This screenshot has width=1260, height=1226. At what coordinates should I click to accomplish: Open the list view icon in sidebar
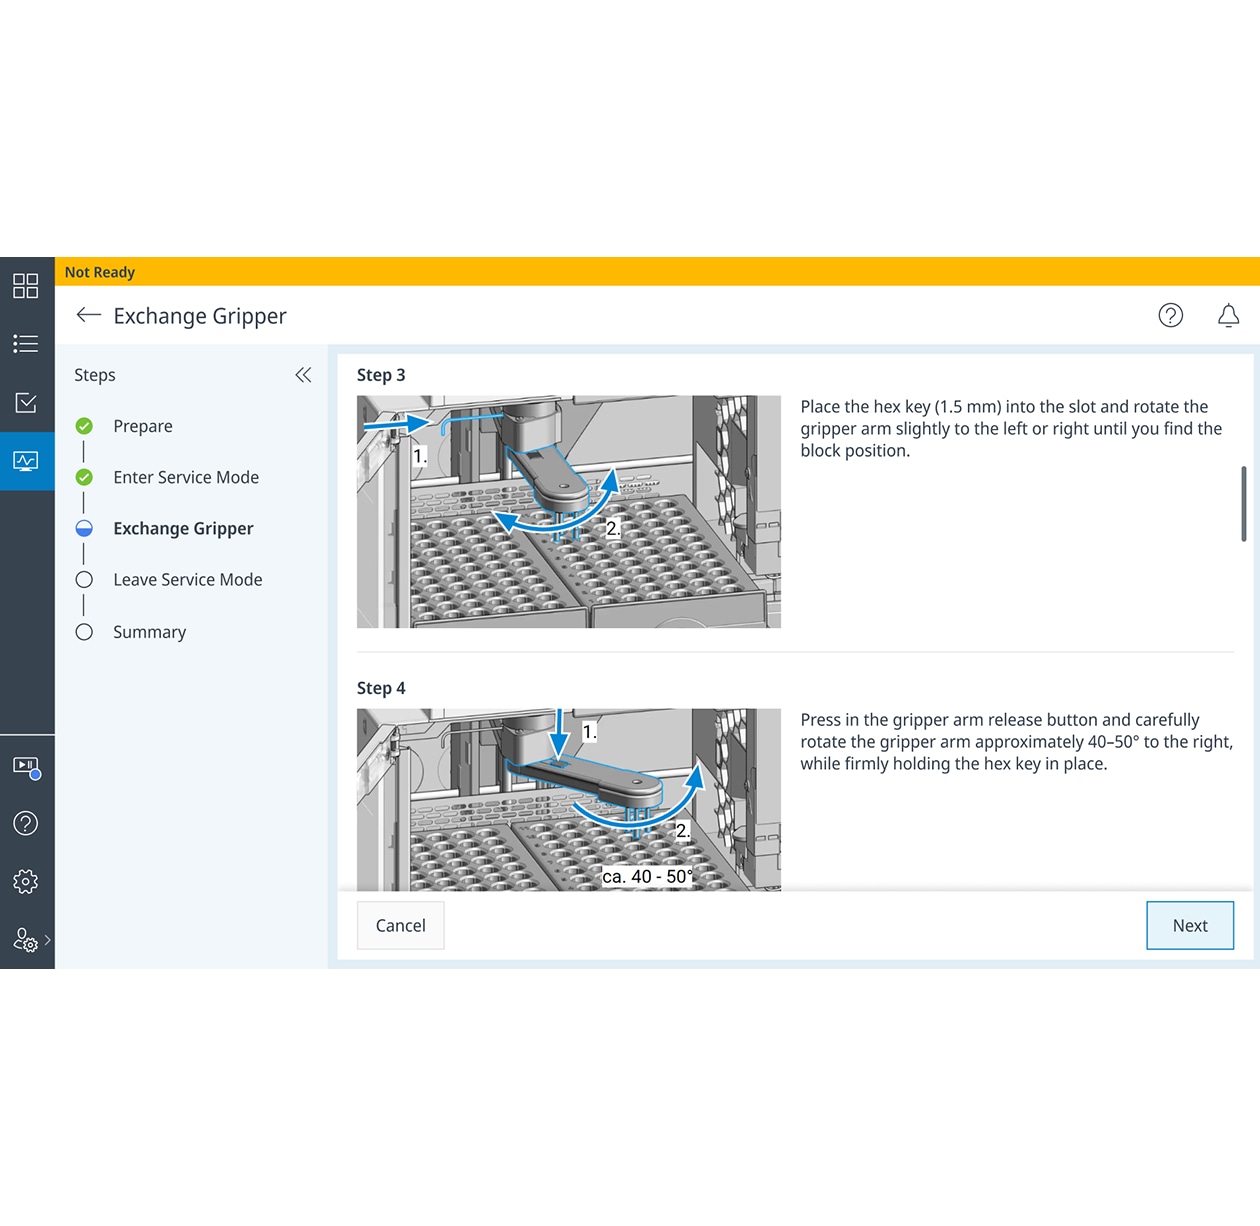(26, 344)
